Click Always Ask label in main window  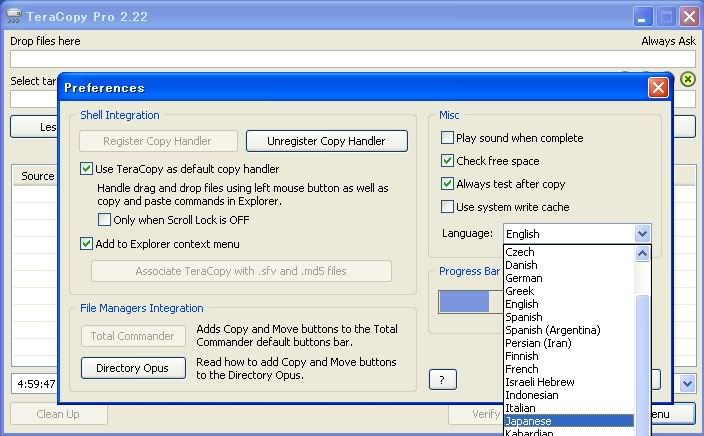[x=668, y=41]
